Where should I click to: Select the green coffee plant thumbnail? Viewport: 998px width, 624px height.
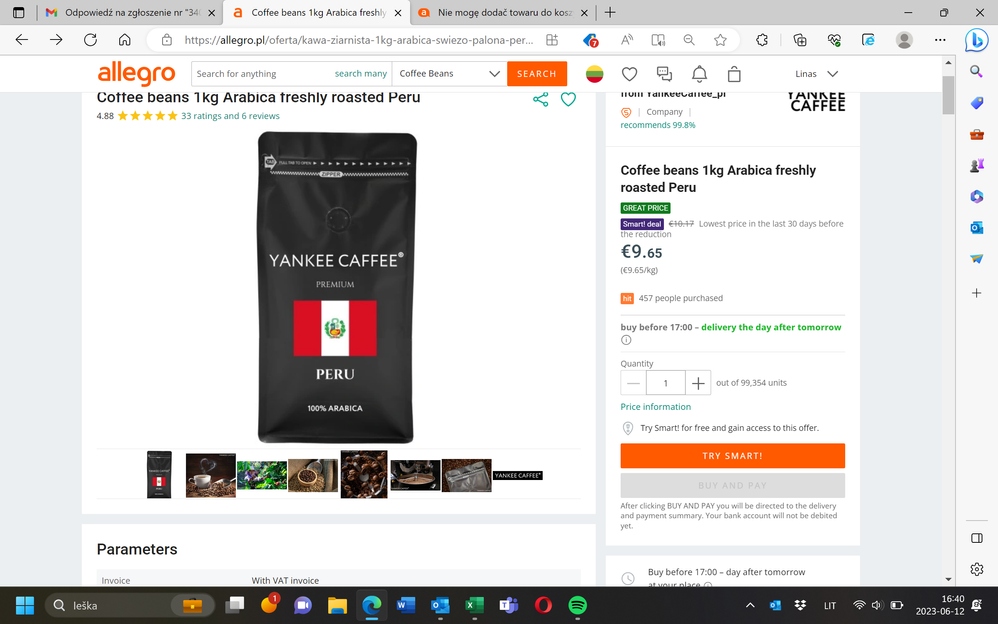262,475
